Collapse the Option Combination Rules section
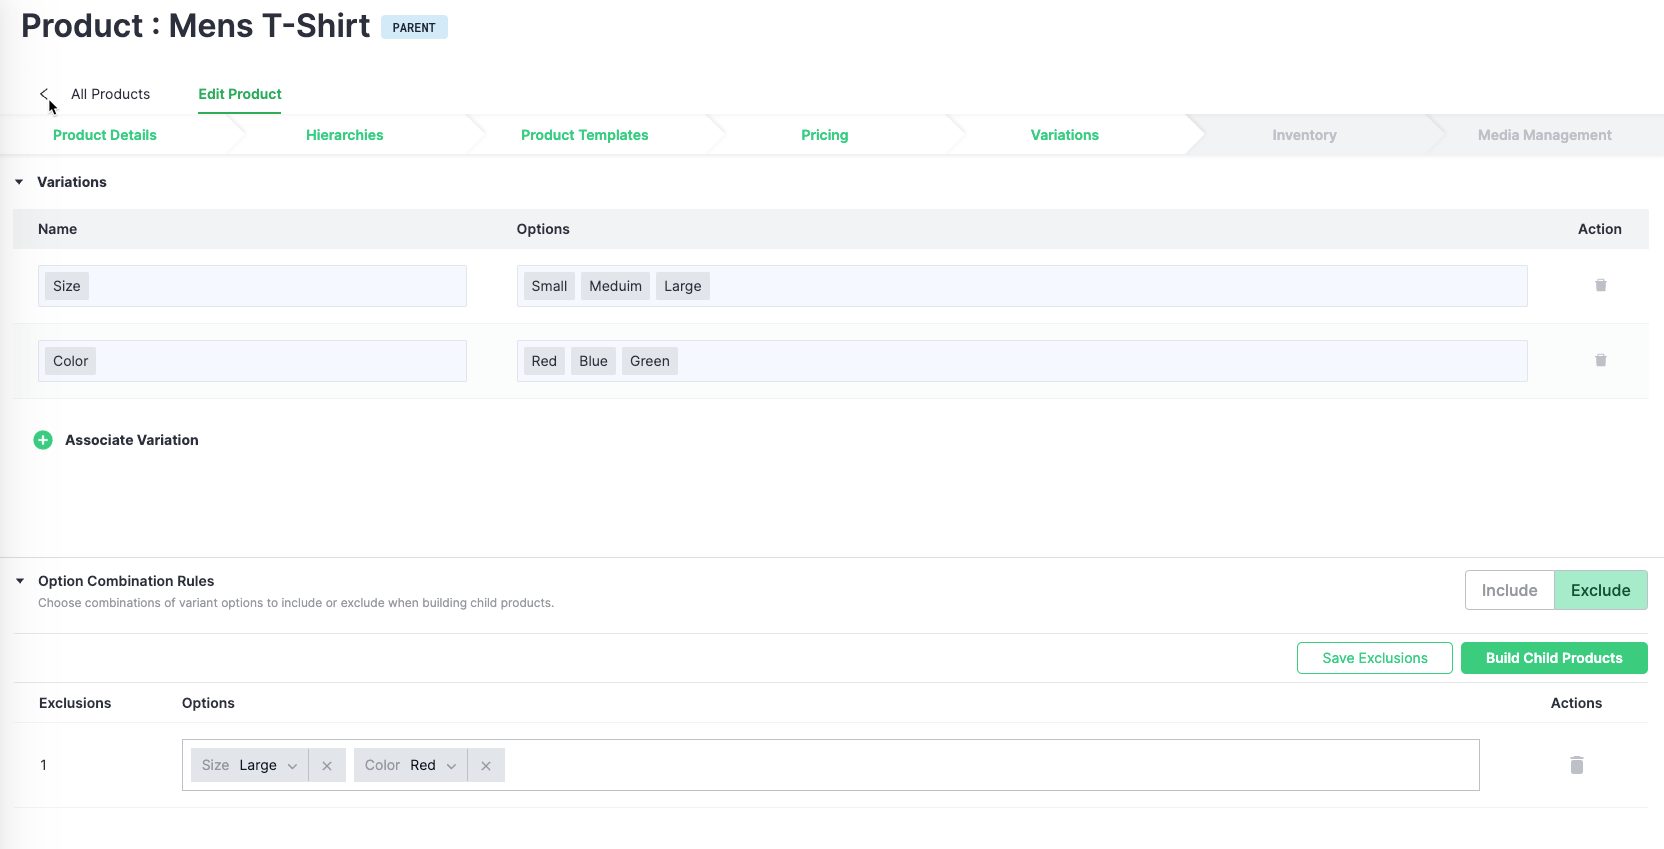Screen dimensions: 1664x849 [x=20, y=581]
